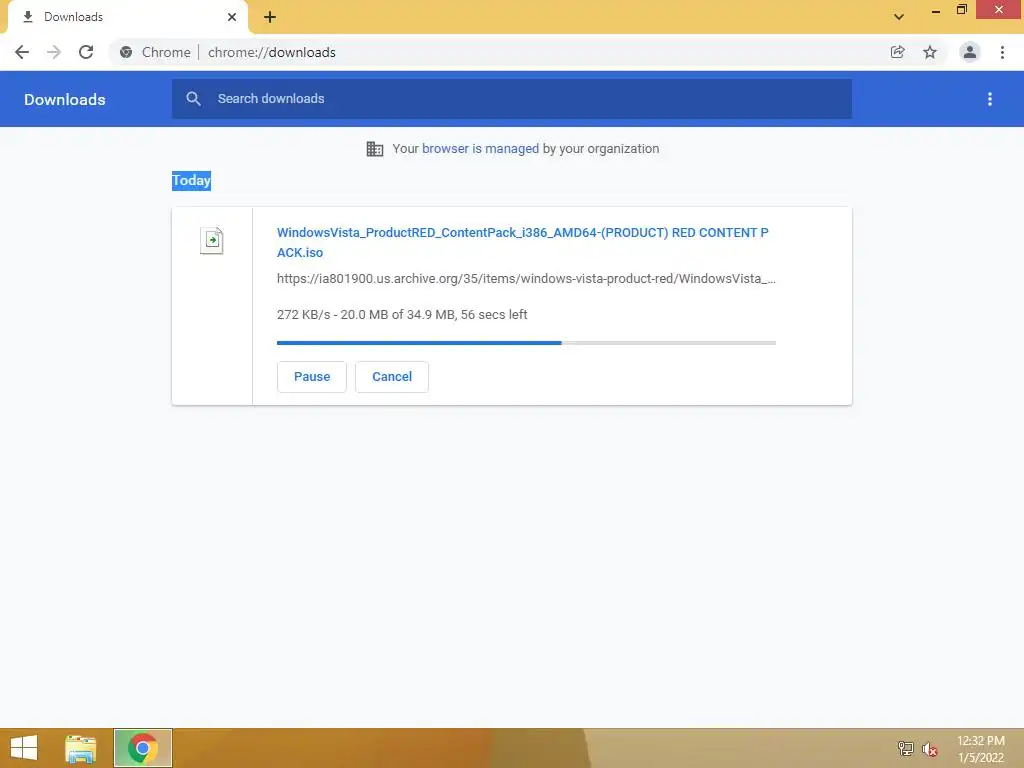
Task: Open File Explorer from the taskbar
Action: [x=81, y=748]
